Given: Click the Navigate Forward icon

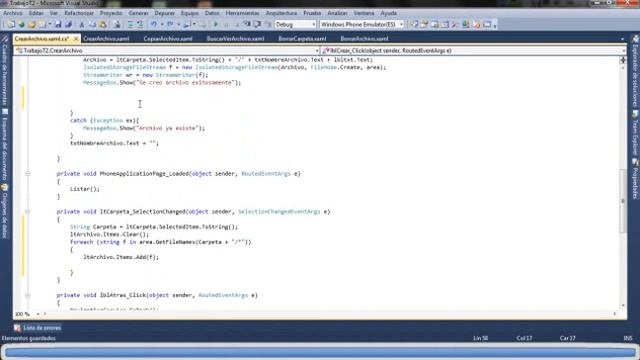Looking at the screenshot, I should point(202,24).
